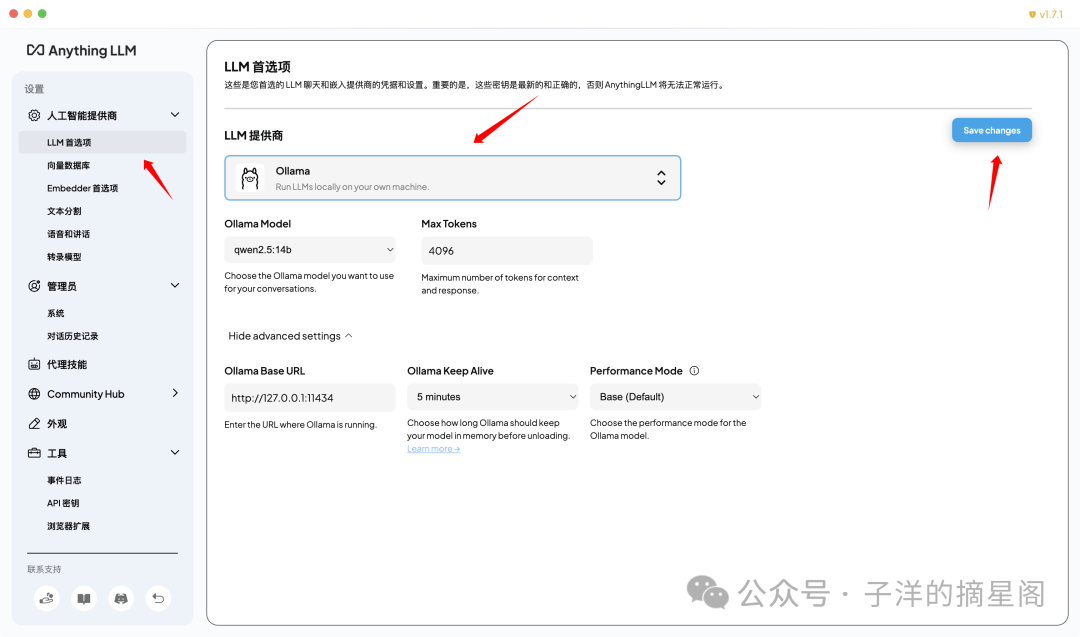This screenshot has height=637, width=1080.
Task: Collapse the 管理员 section chevron
Action: tap(175, 286)
